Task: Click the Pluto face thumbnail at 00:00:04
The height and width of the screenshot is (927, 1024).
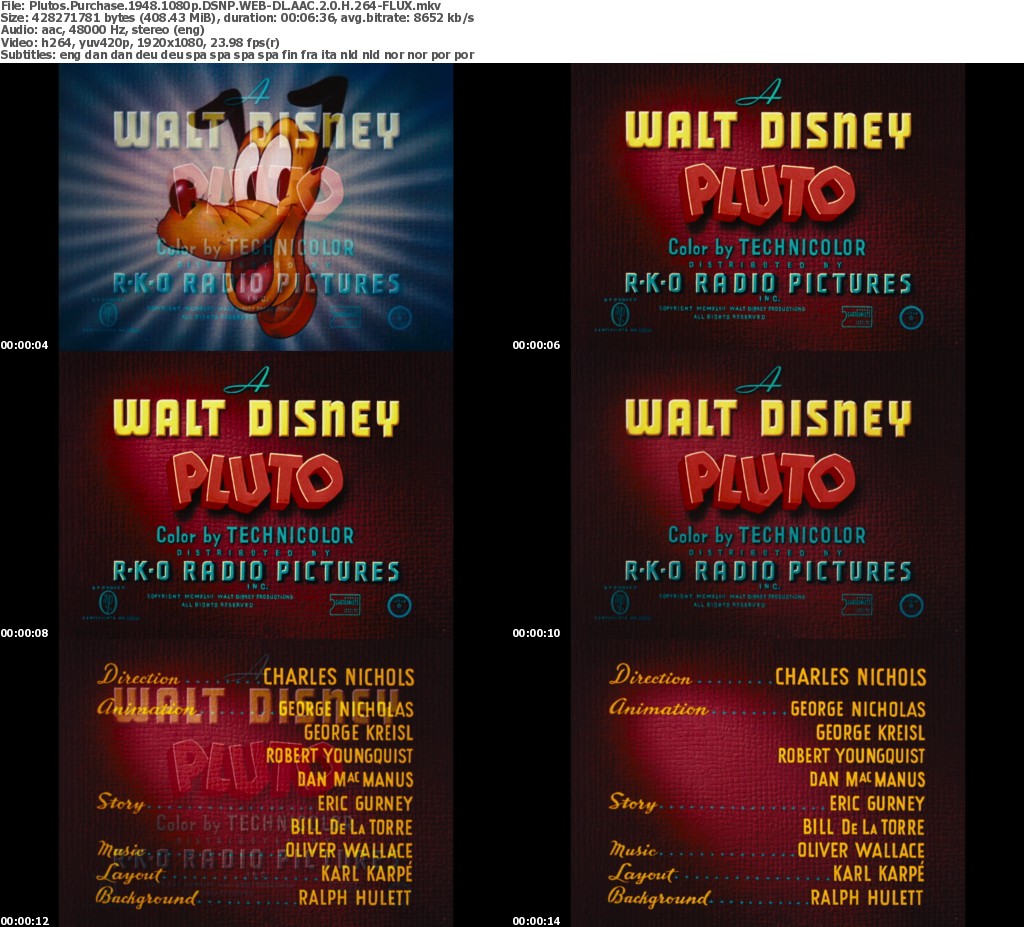Action: 256,207
